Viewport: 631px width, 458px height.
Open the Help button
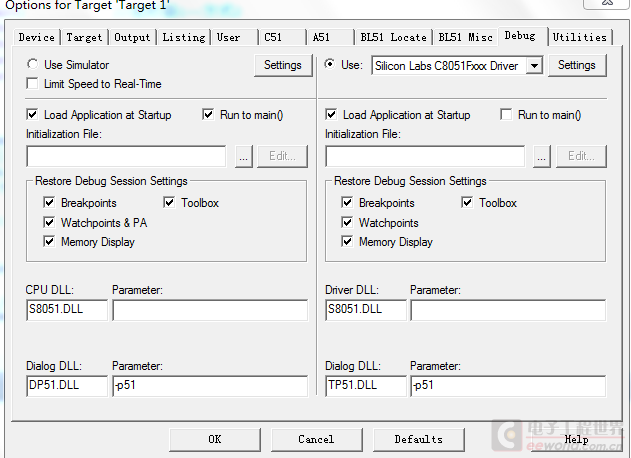pos(576,439)
